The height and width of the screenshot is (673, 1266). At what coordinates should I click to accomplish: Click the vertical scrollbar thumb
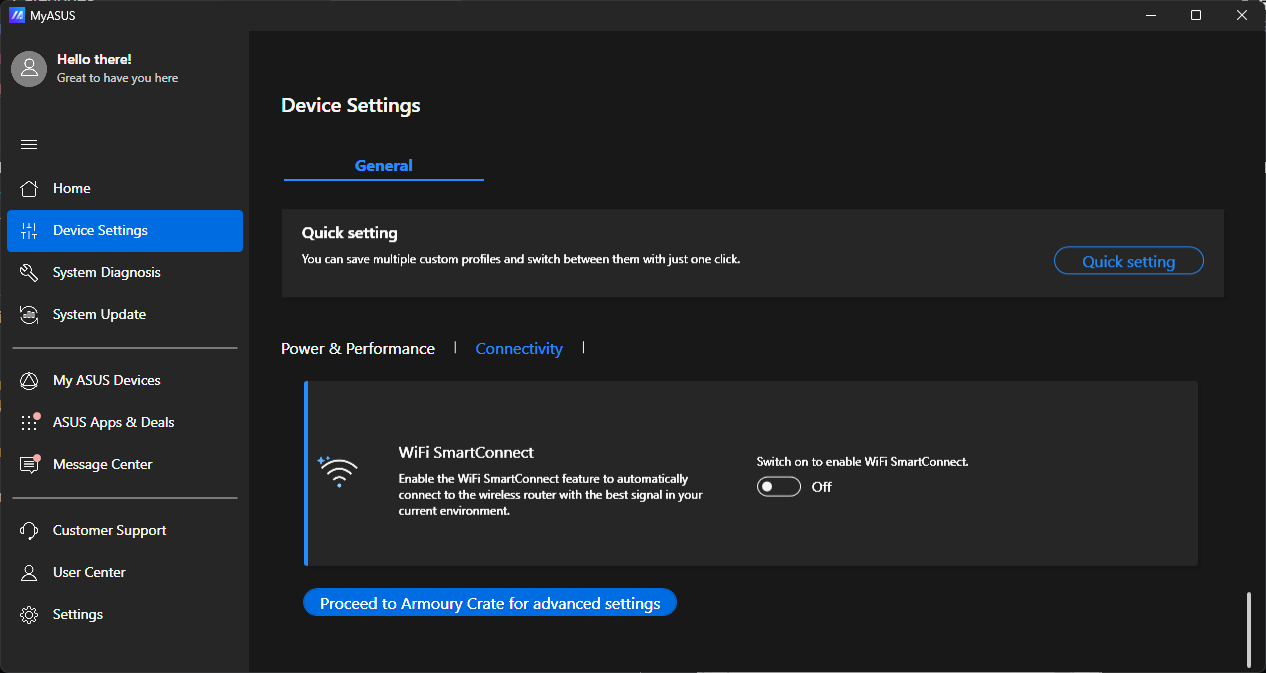(x=1248, y=630)
